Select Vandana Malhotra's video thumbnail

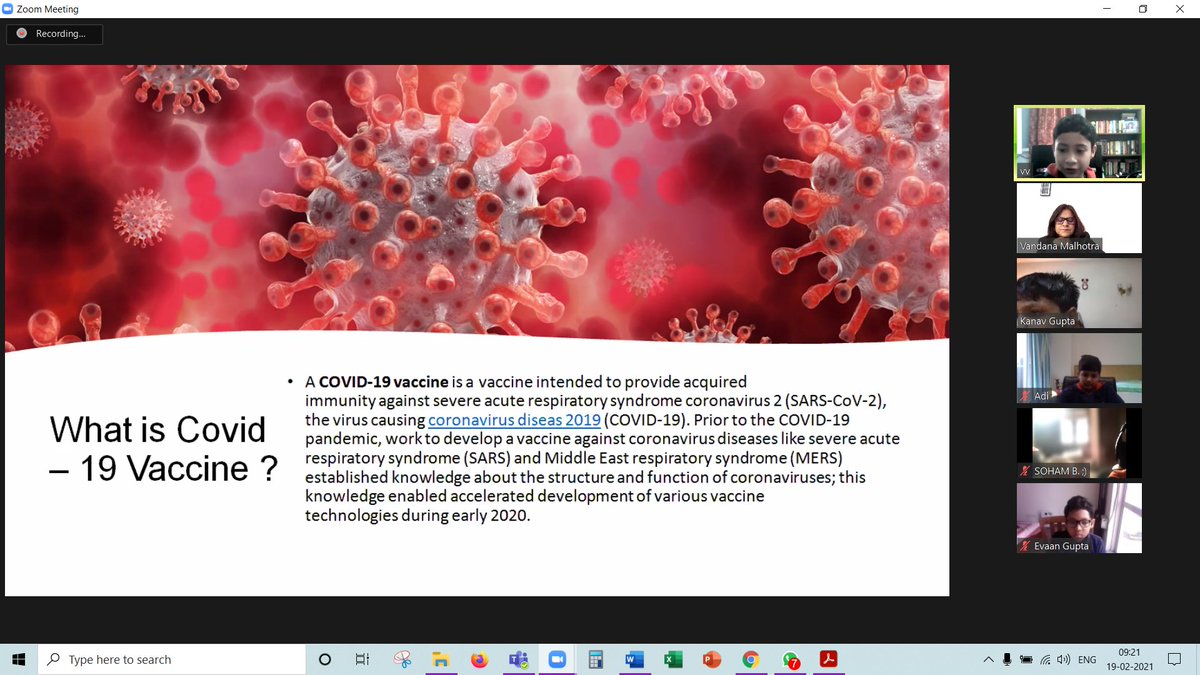point(1079,218)
